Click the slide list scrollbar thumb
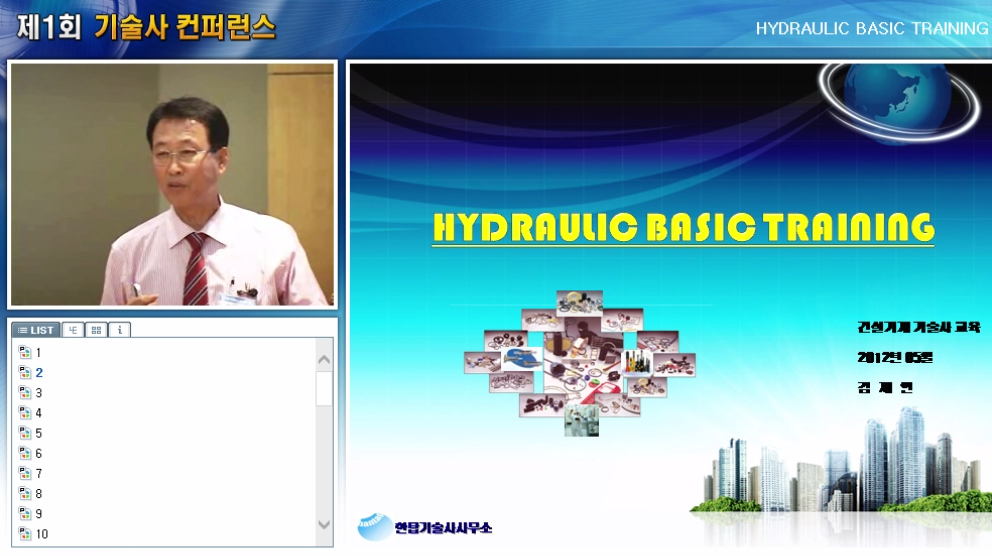Image resolution: width=992 pixels, height=556 pixels. (324, 388)
